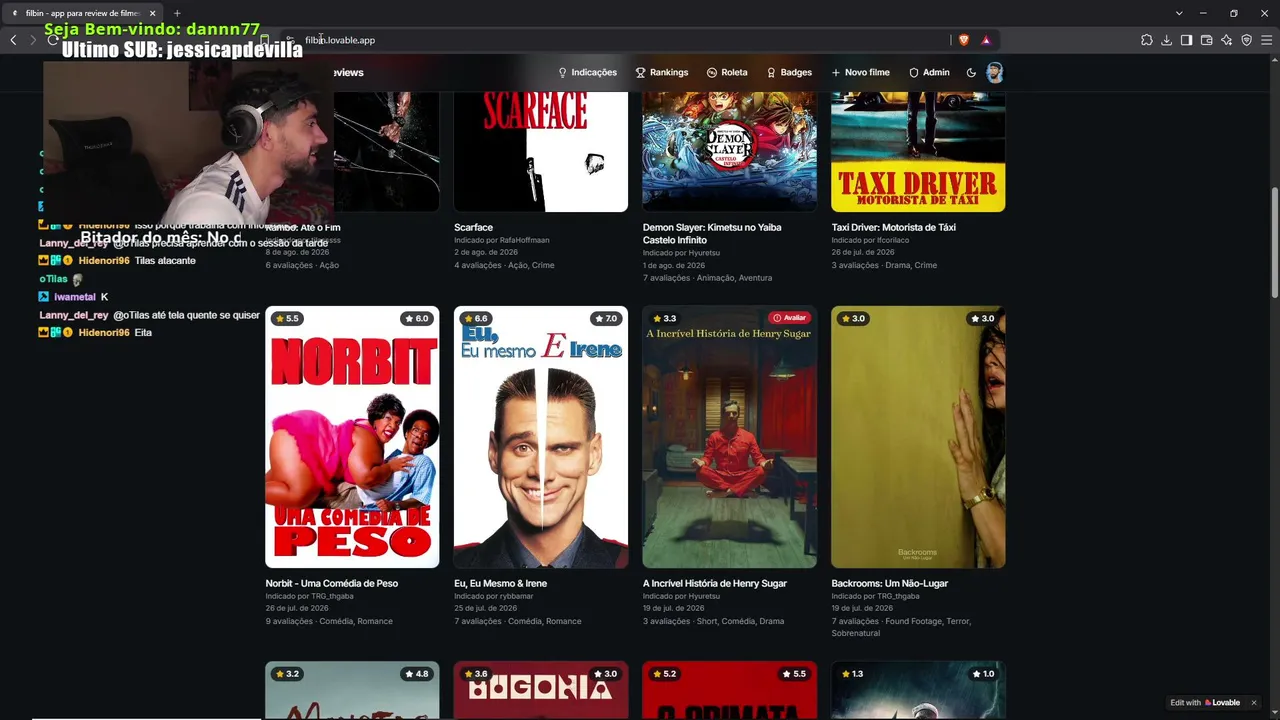
Task: Open the Admin section
Action: click(929, 72)
